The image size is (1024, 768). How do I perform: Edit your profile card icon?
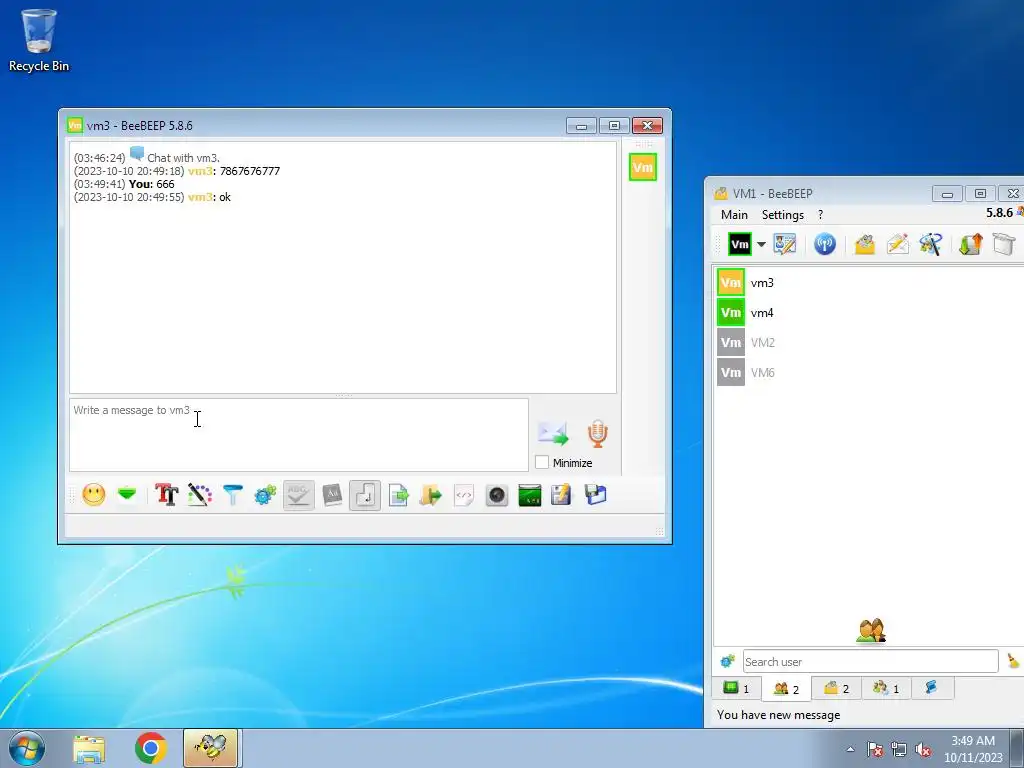click(785, 245)
